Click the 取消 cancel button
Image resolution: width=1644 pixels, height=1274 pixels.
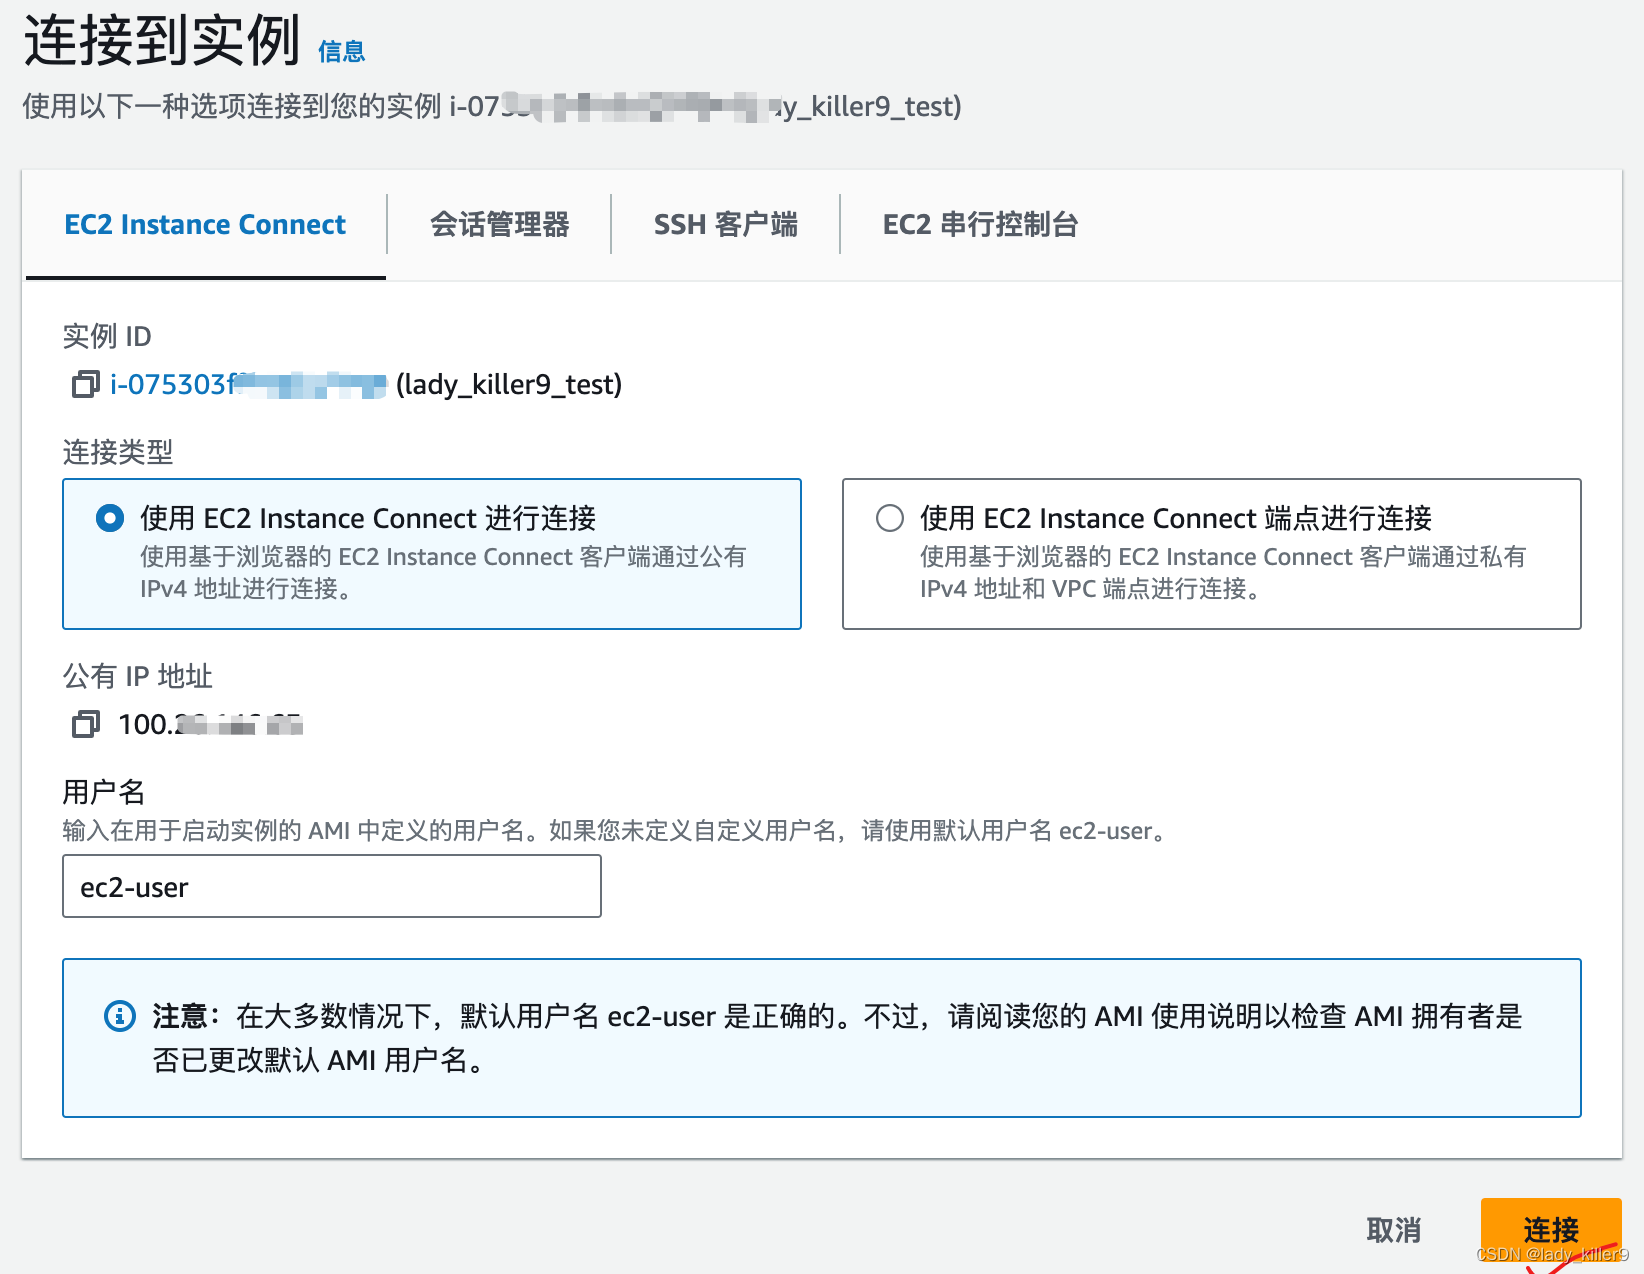pyautogui.click(x=1394, y=1230)
